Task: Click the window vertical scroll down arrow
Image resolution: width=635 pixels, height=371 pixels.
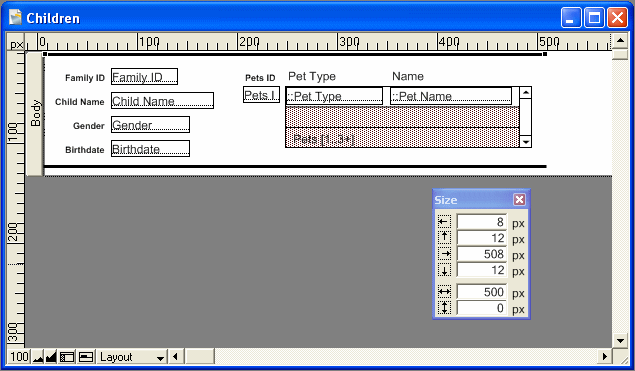Action: [620, 341]
